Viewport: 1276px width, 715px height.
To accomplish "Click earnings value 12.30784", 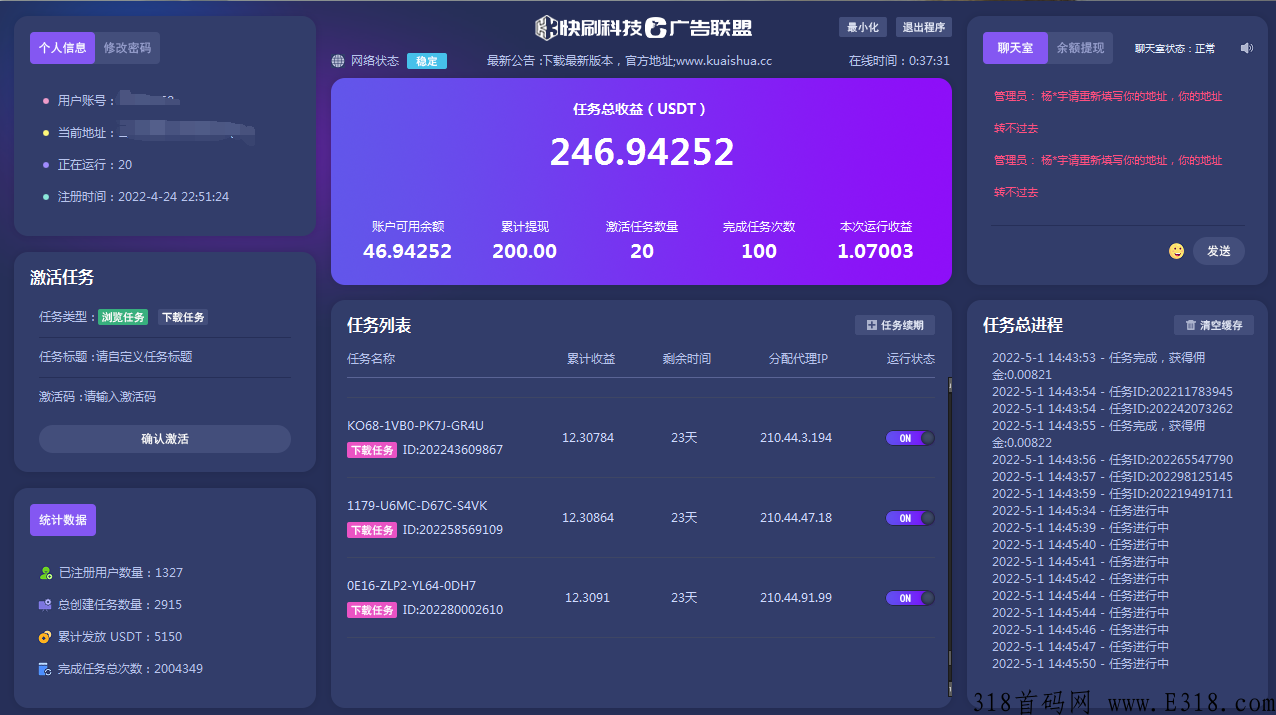I will coord(588,438).
